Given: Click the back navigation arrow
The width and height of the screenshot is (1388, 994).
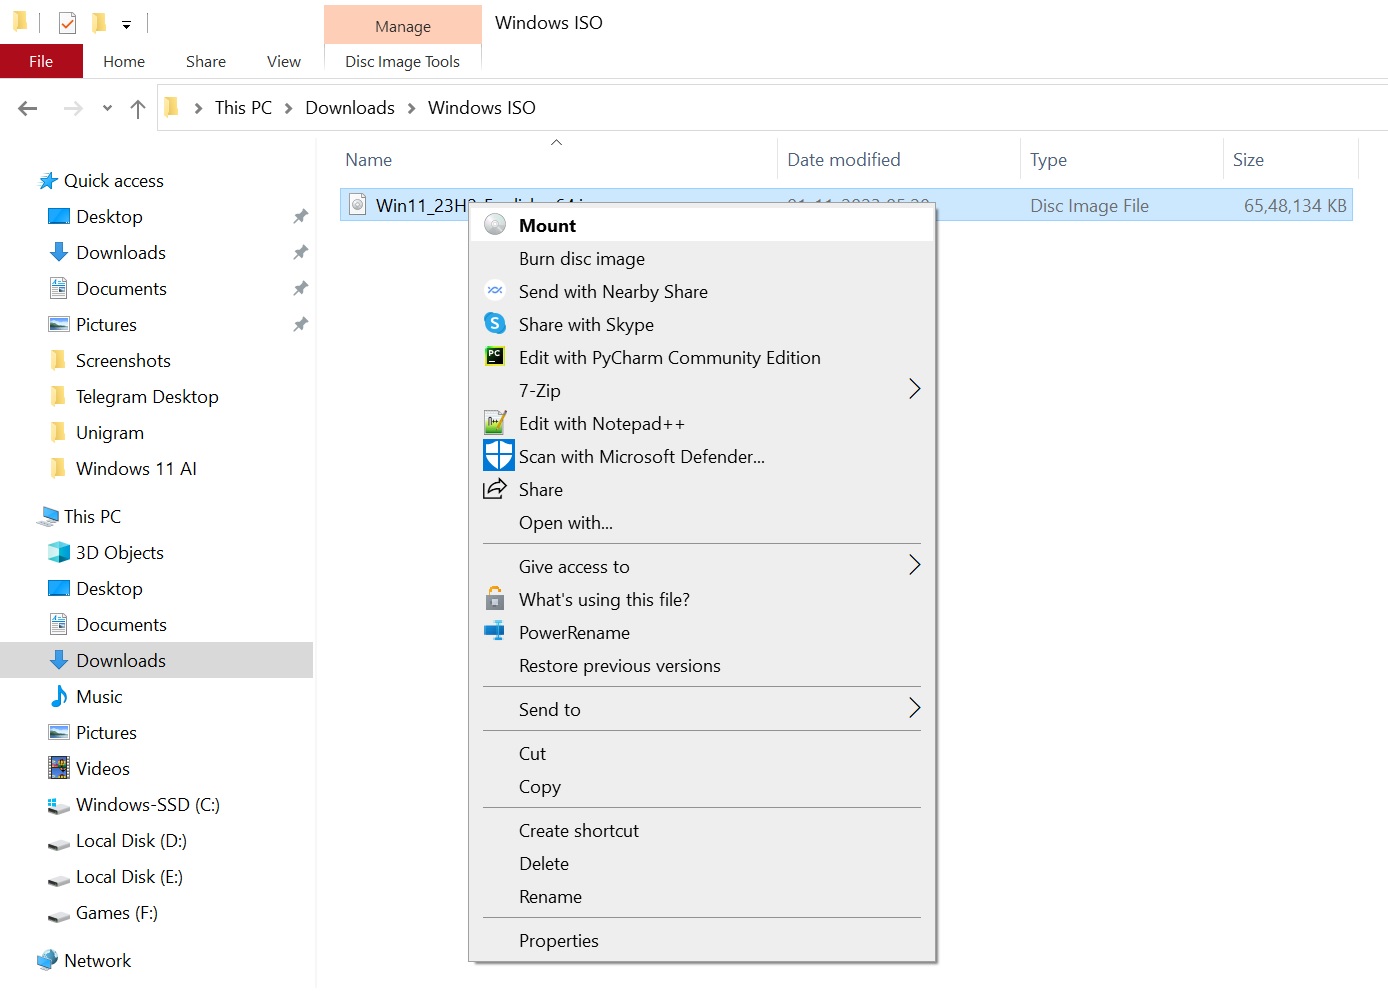Looking at the screenshot, I should point(27,107).
